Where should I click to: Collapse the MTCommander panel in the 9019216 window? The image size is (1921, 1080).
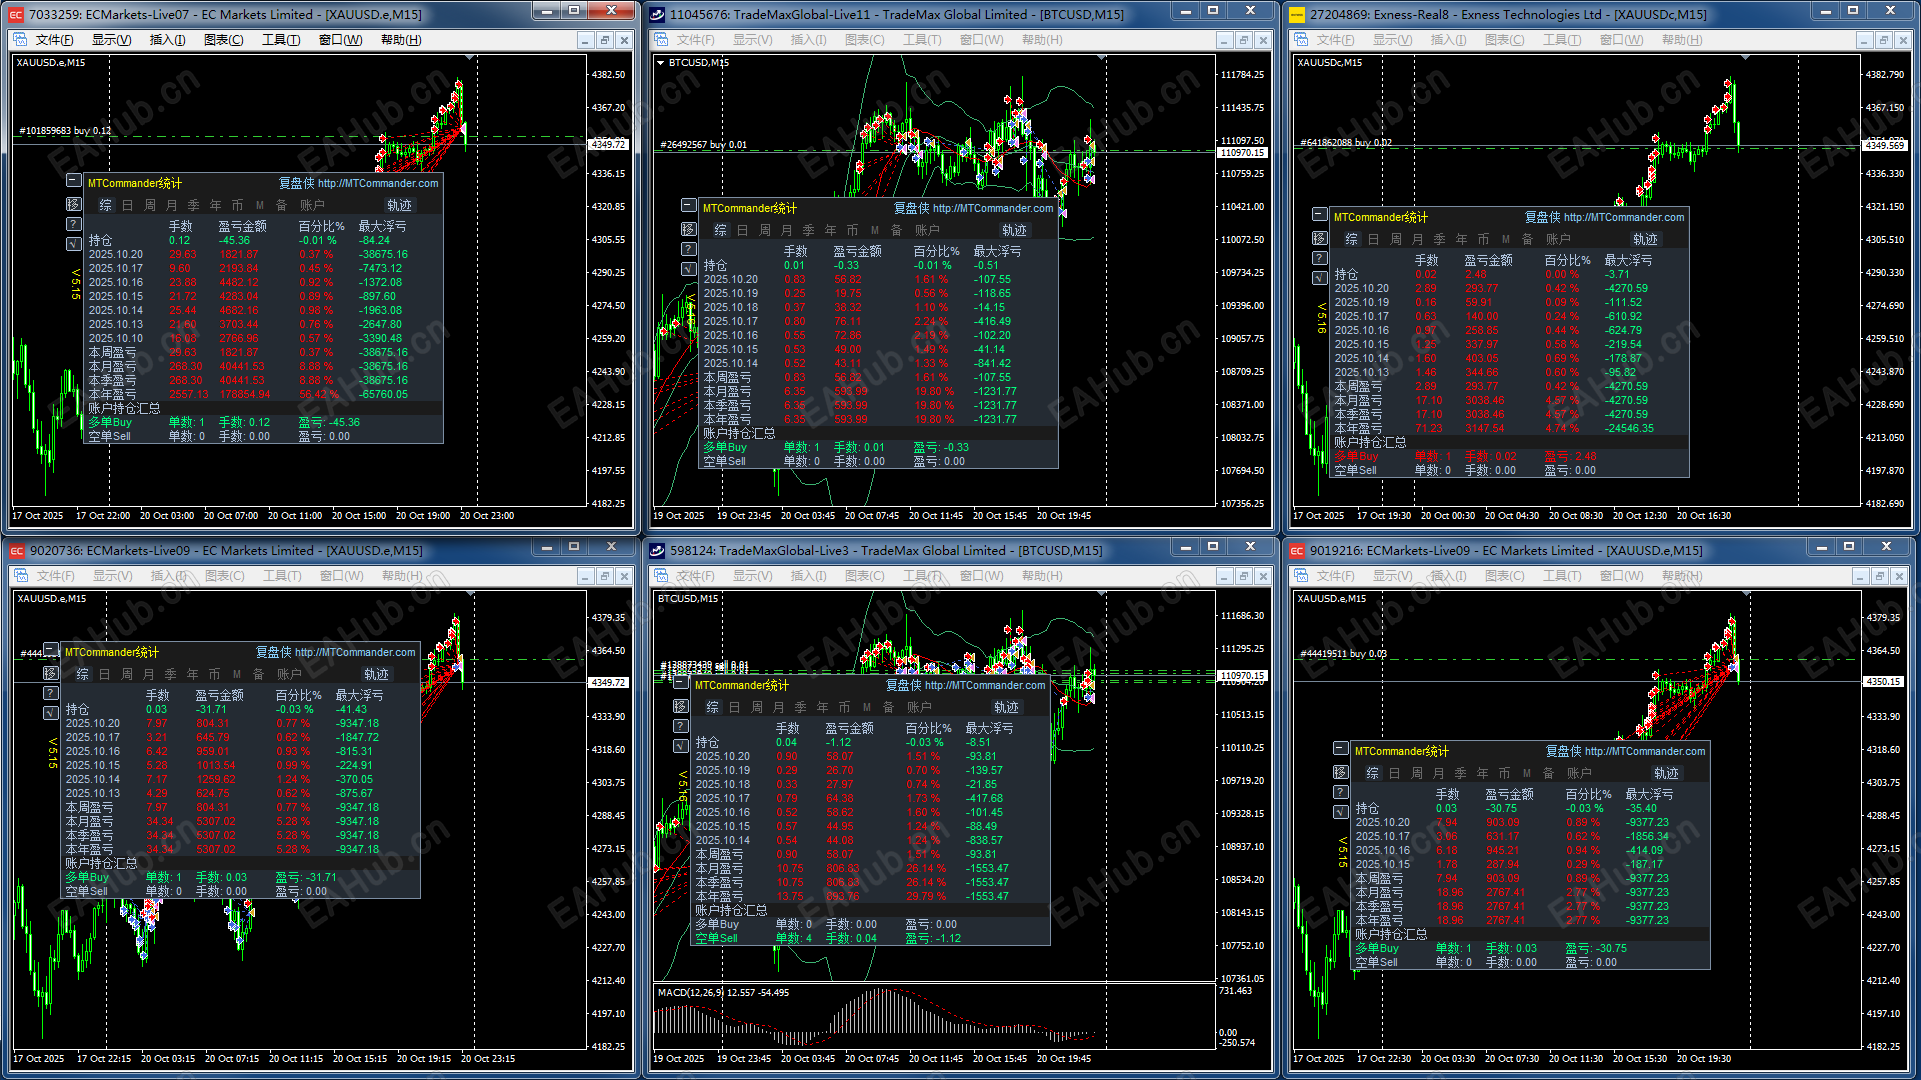[1340, 748]
